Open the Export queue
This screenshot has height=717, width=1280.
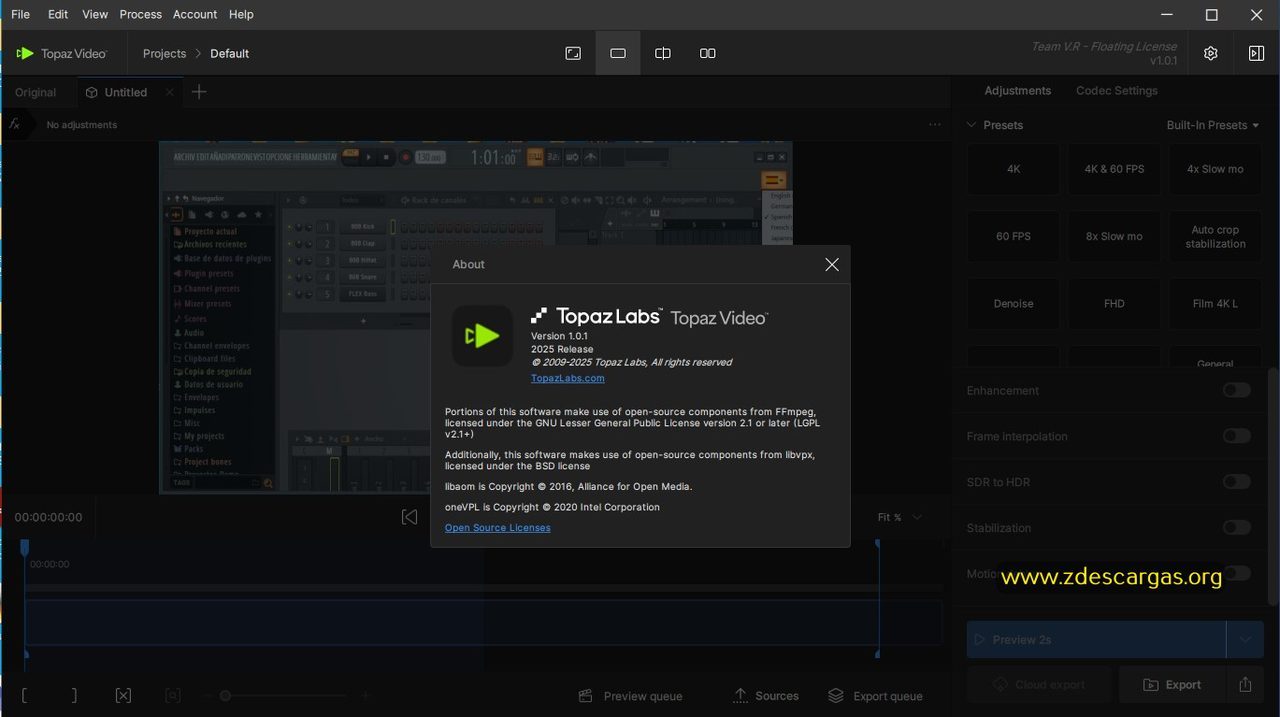(x=876, y=696)
